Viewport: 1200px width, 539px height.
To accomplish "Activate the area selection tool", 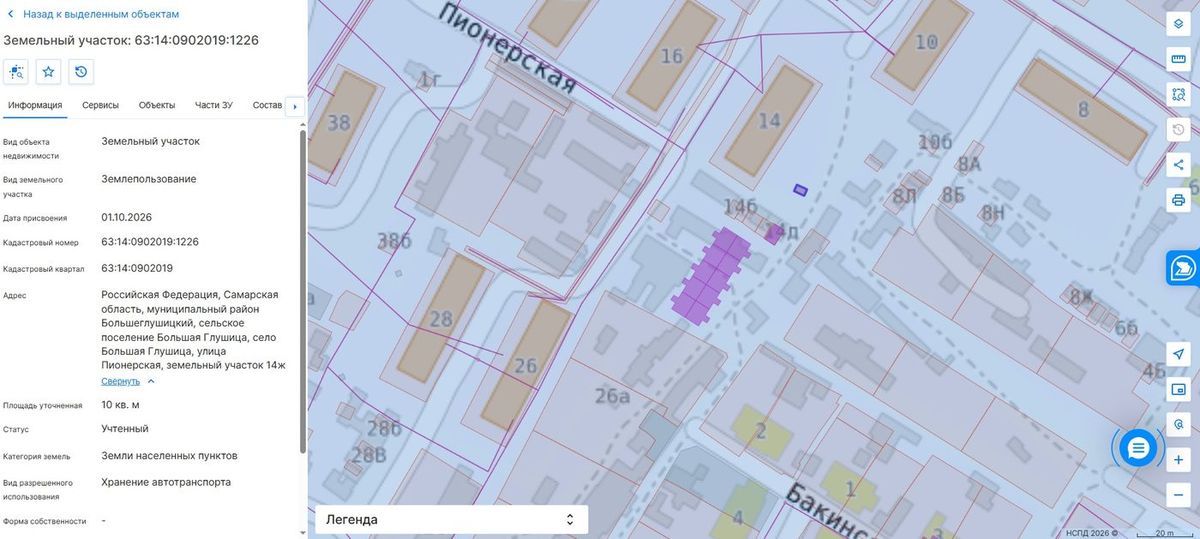I will (1178, 95).
